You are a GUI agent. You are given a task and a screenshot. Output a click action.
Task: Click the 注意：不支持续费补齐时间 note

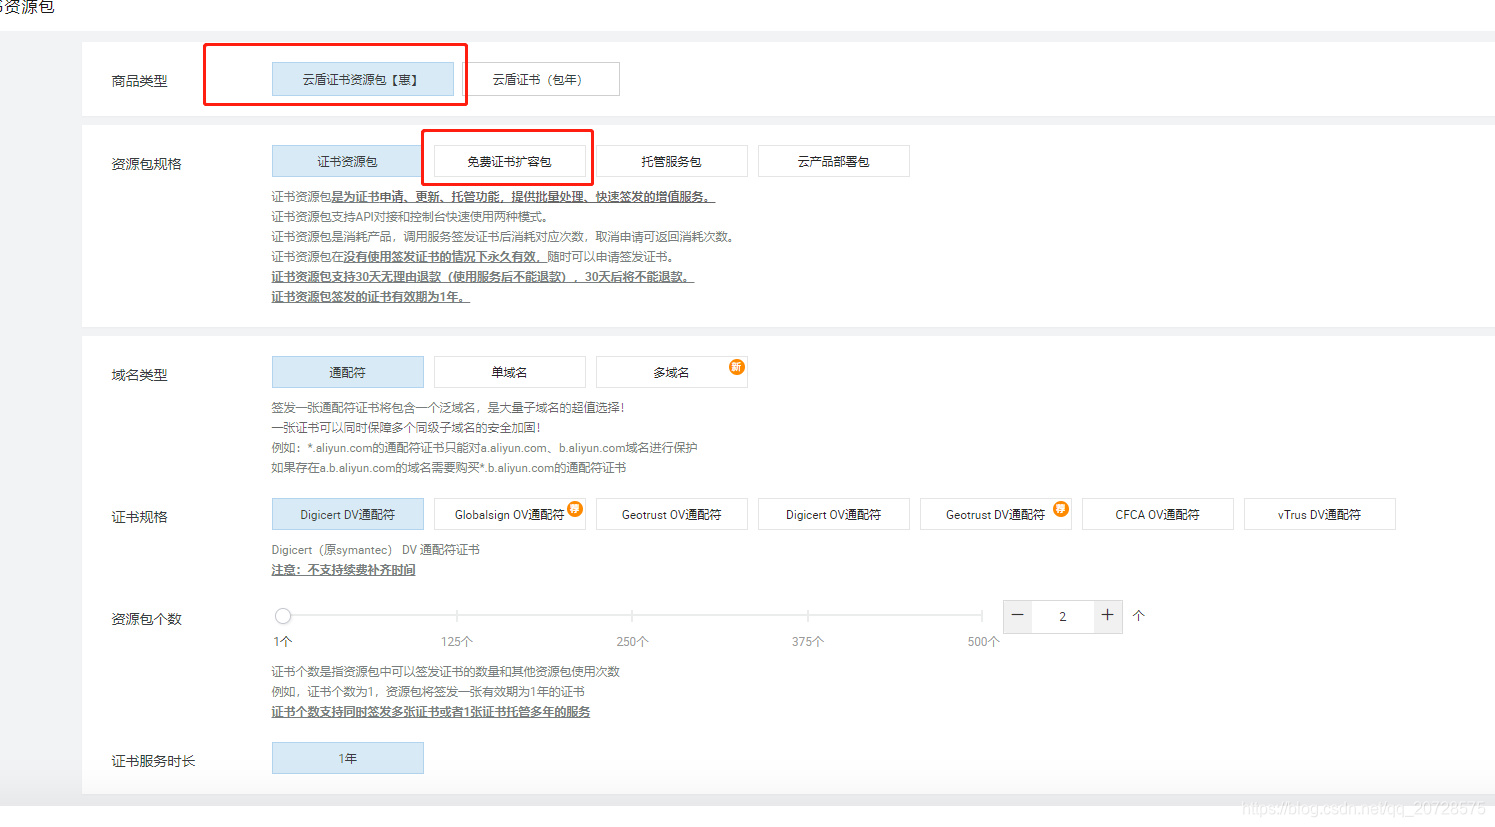pyautogui.click(x=343, y=570)
